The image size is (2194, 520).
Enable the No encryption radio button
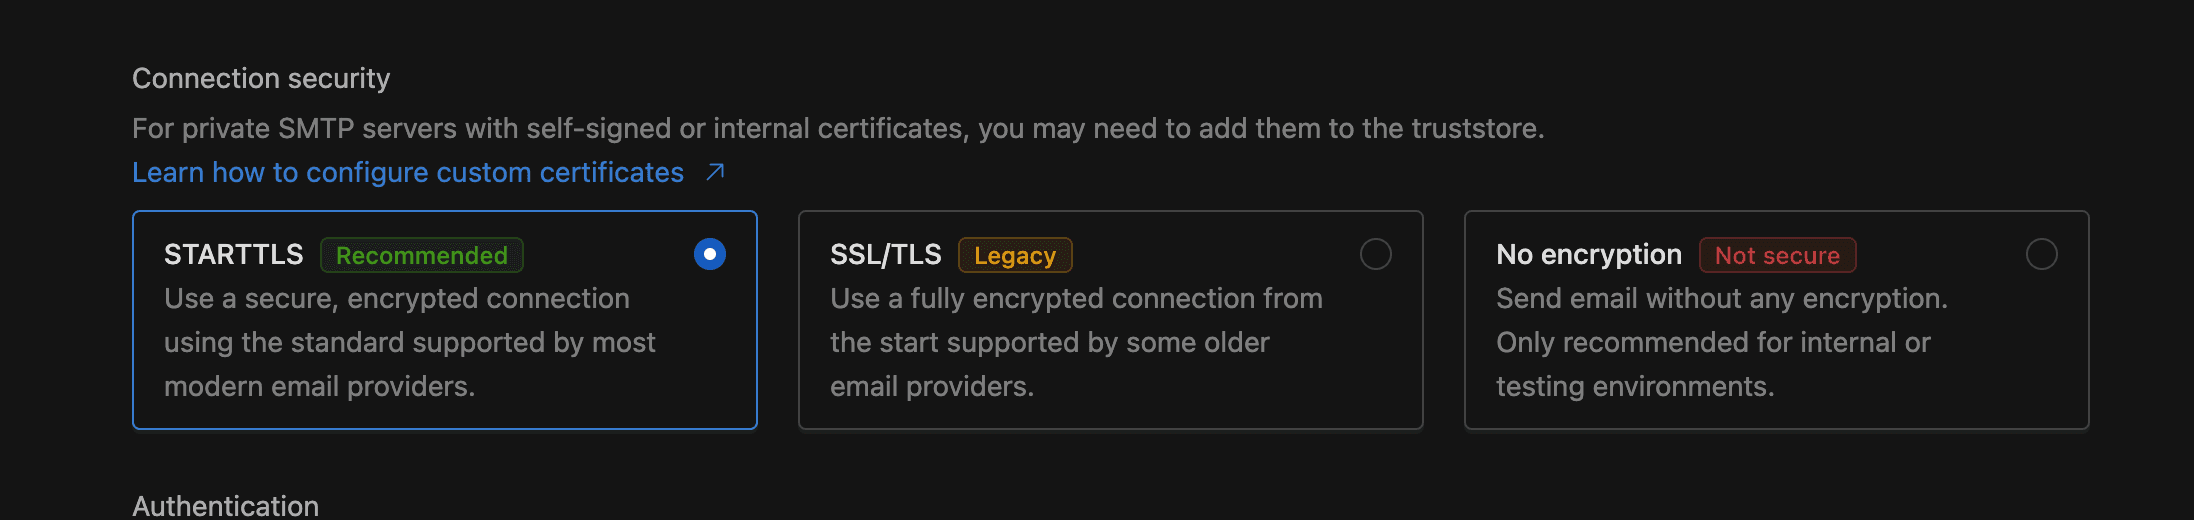tap(2042, 254)
